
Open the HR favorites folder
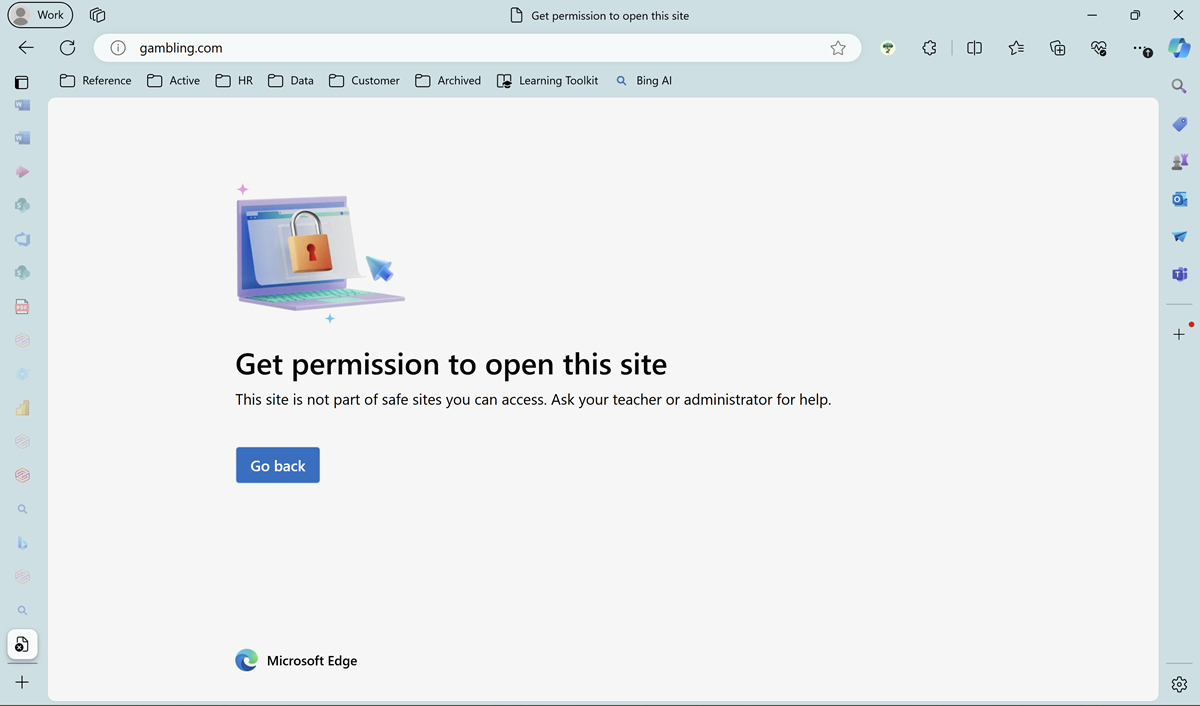233,80
